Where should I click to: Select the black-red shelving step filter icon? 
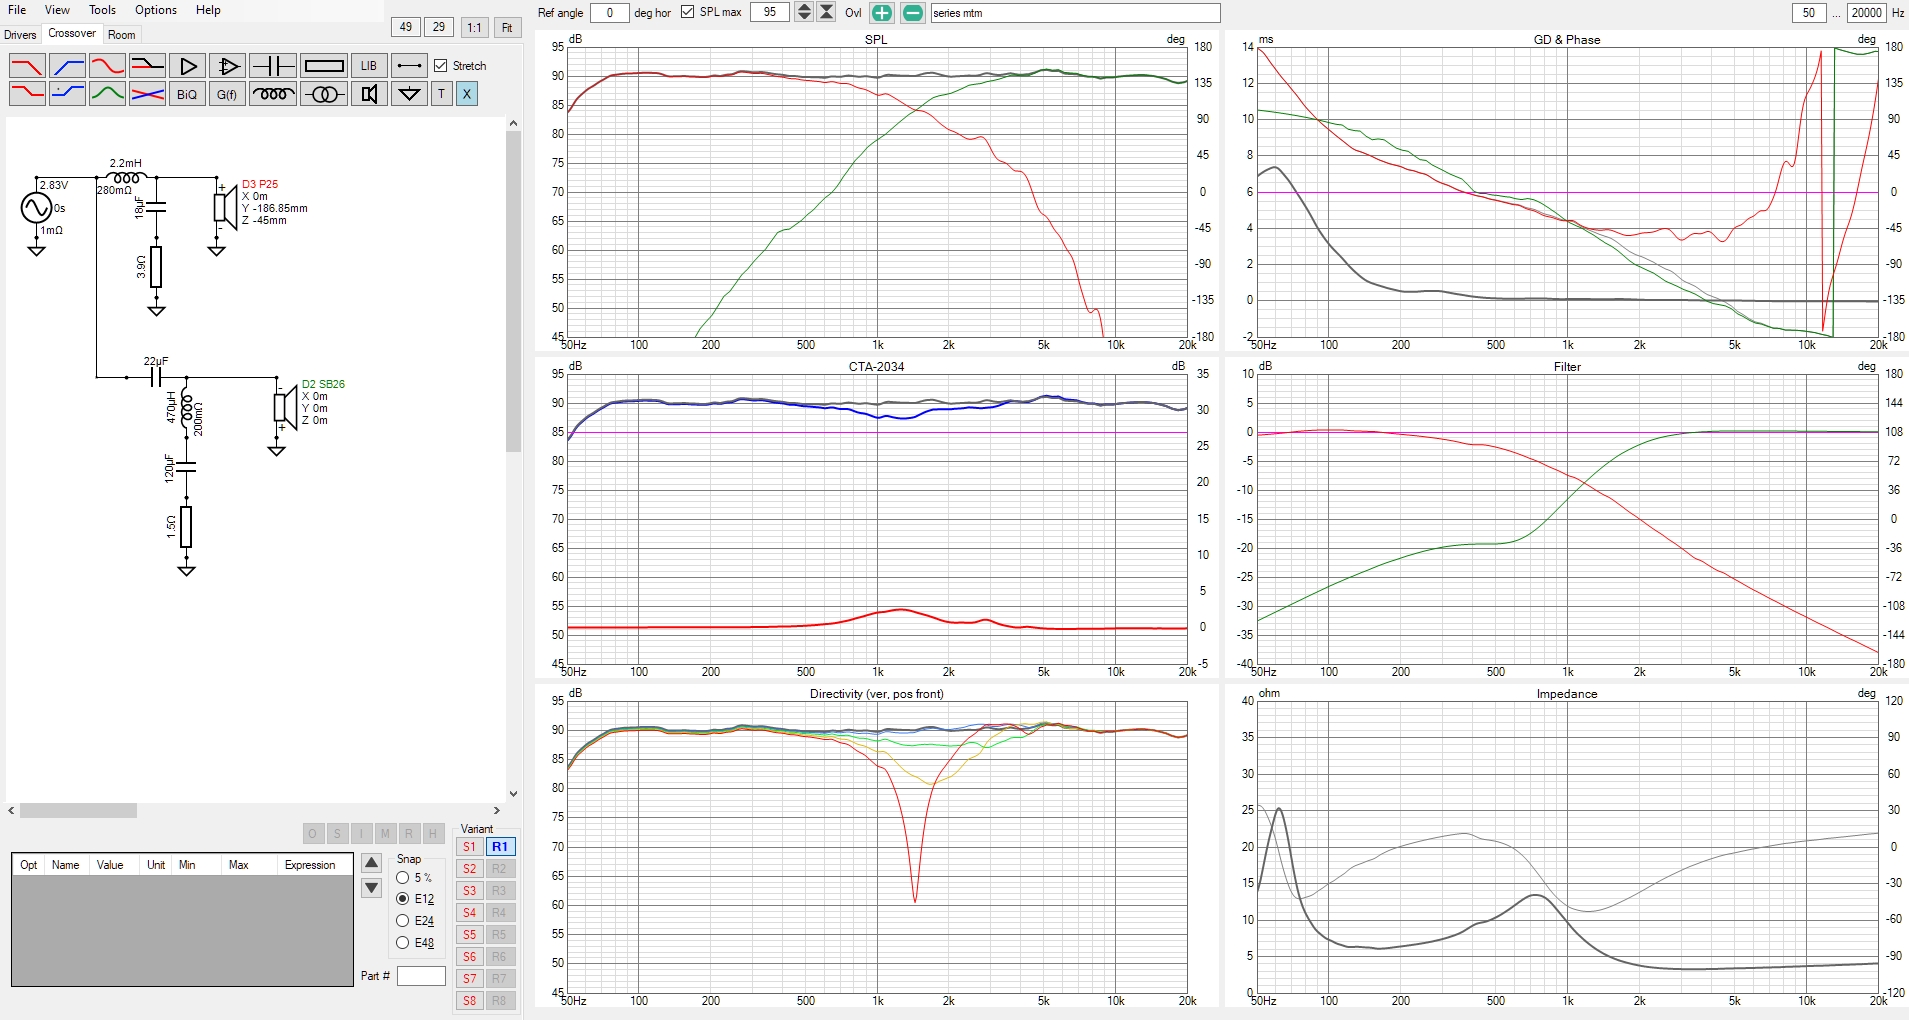[147, 66]
